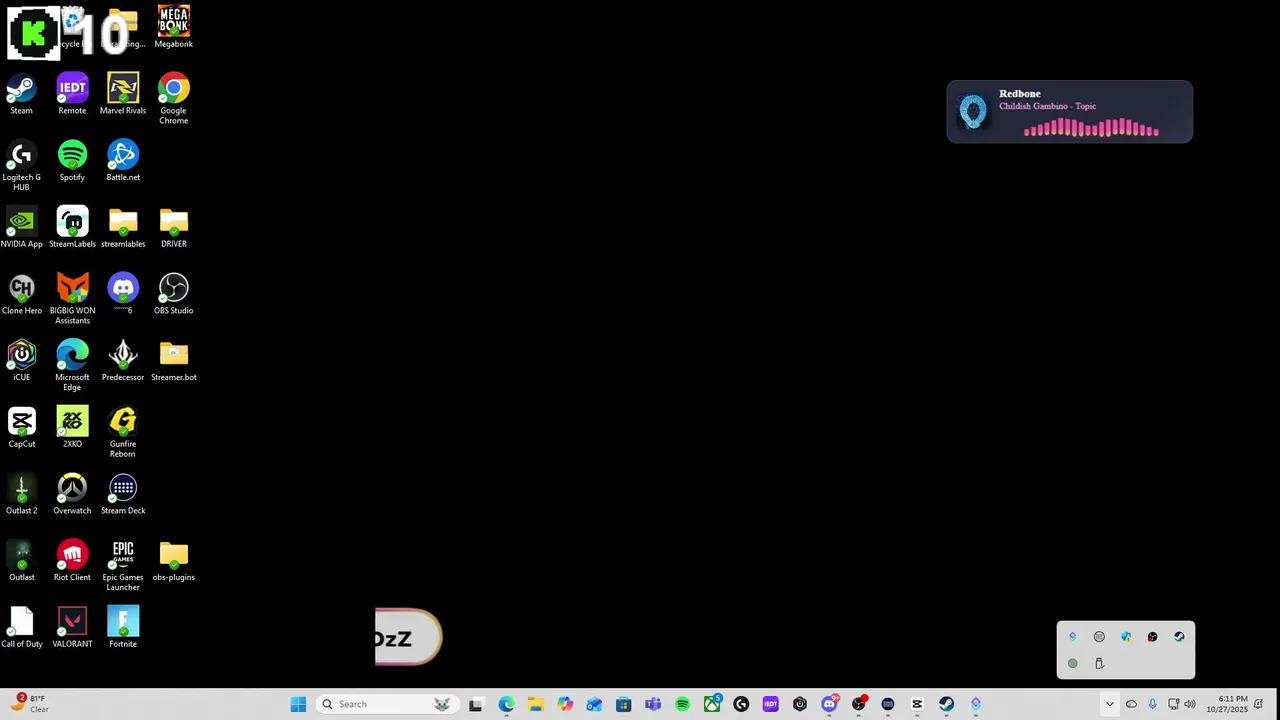Open the OneDrive cloud tray icon

[1131, 704]
